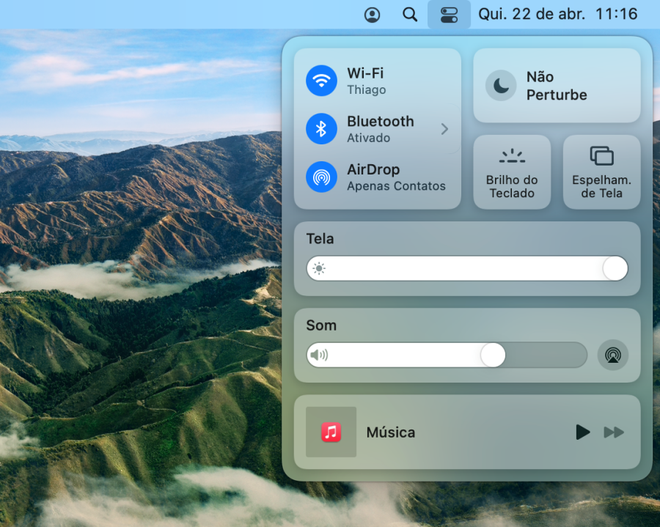The image size is (660, 527).
Task: Click the Bluetooth label text
Action: tap(380, 121)
